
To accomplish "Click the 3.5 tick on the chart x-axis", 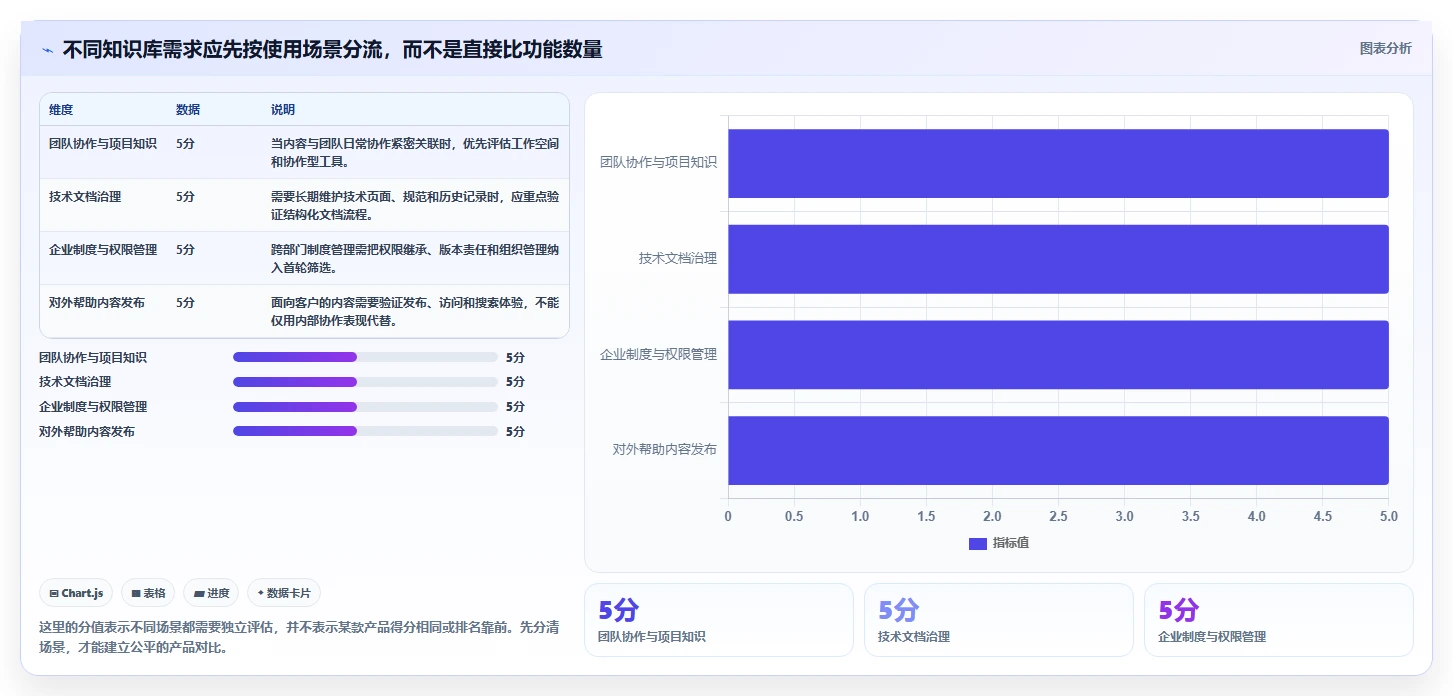I will point(1190,516).
